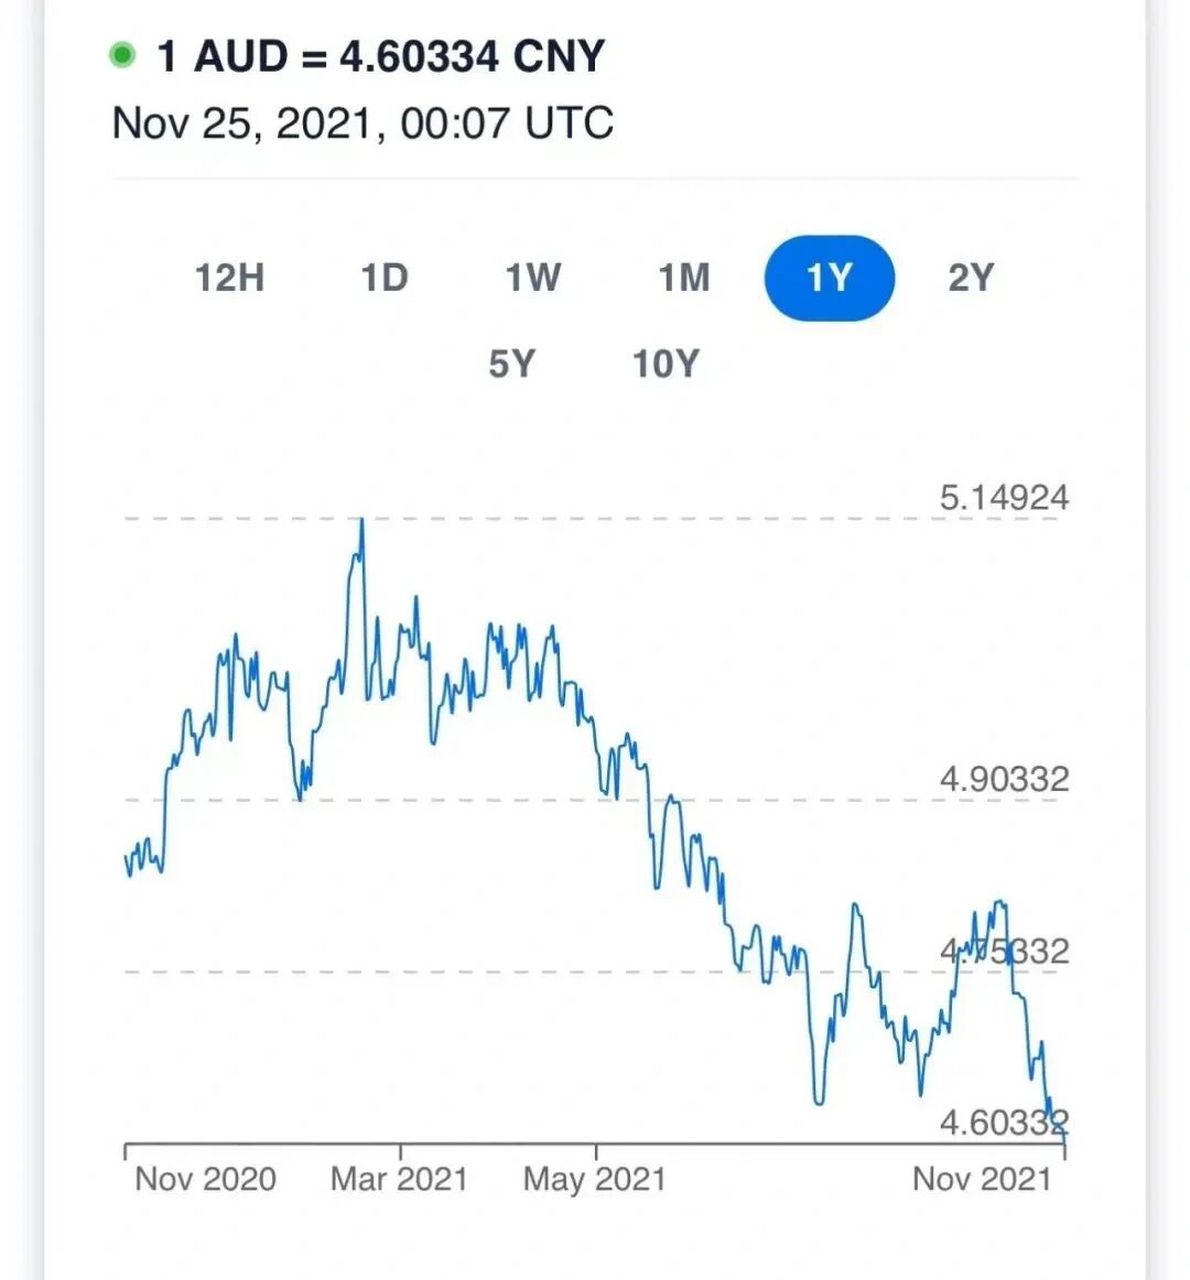
Task: Click the Mar 2021 axis marker
Action: [x=399, y=1179]
